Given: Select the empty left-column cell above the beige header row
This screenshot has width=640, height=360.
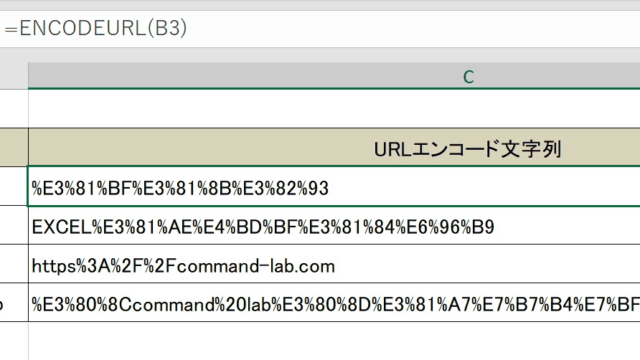Looking at the screenshot, I should pos(14,109).
